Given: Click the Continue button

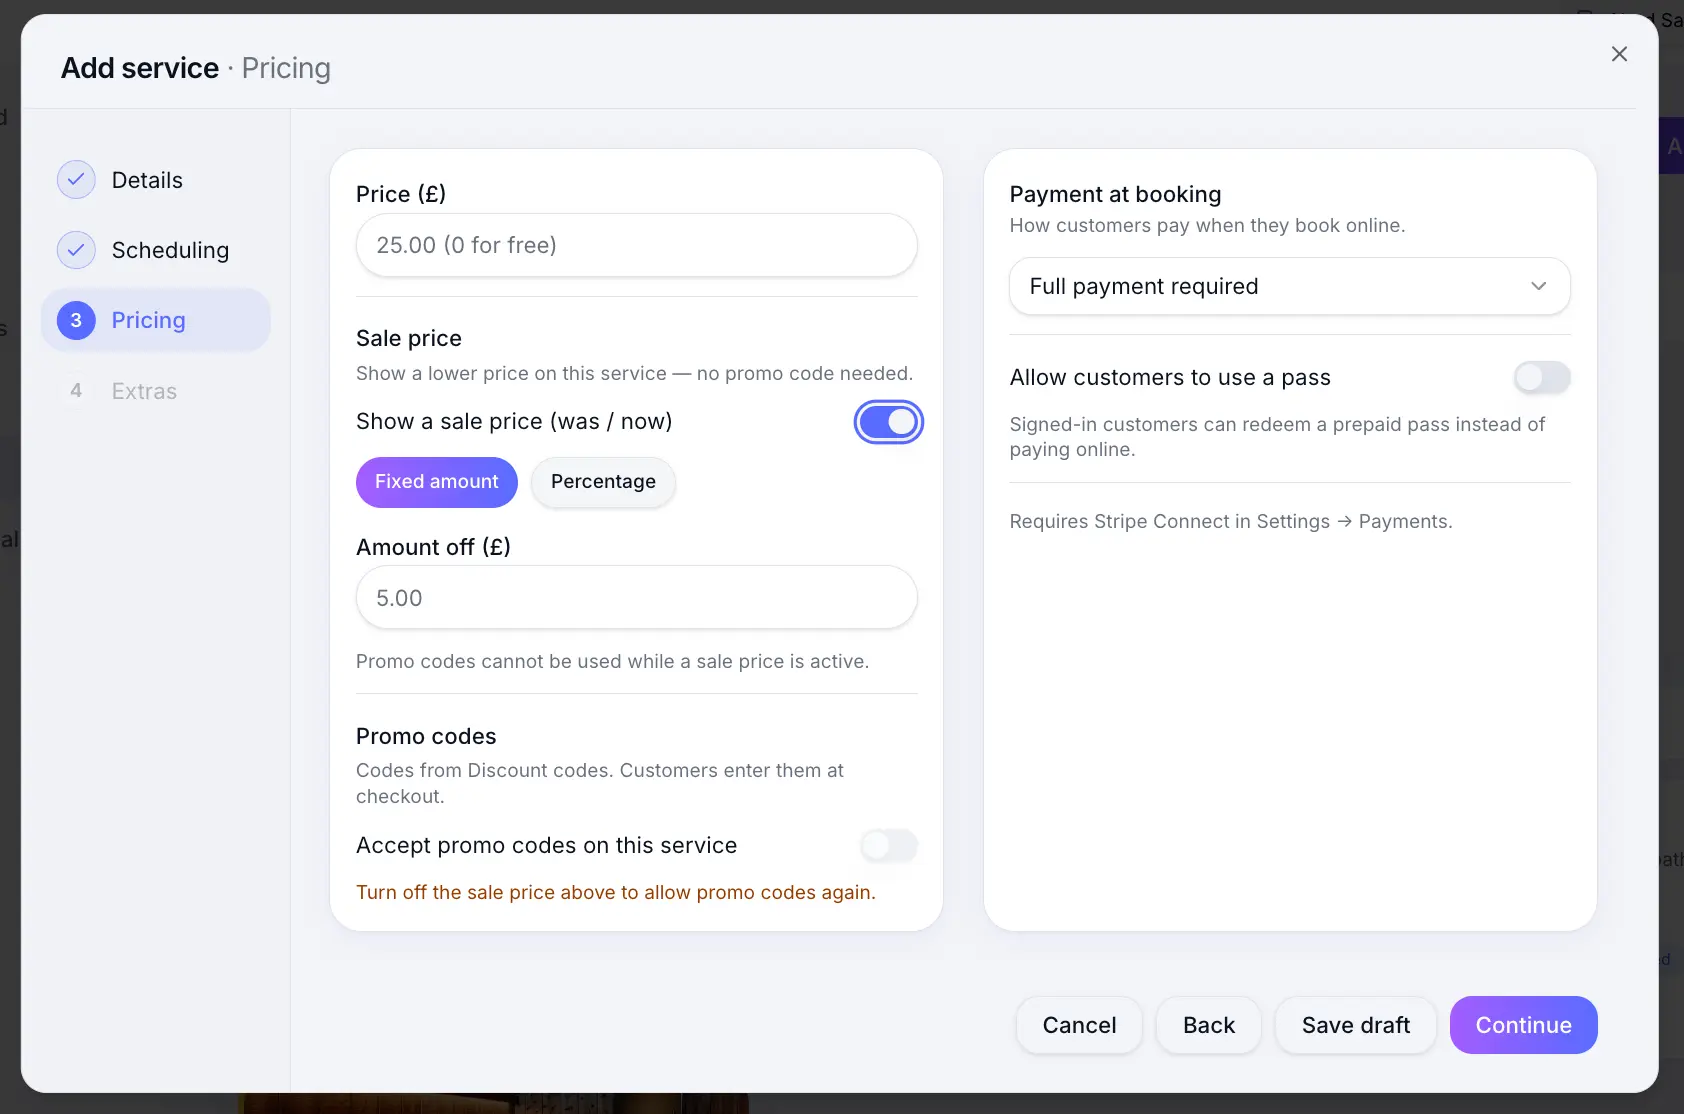Looking at the screenshot, I should point(1523,1025).
